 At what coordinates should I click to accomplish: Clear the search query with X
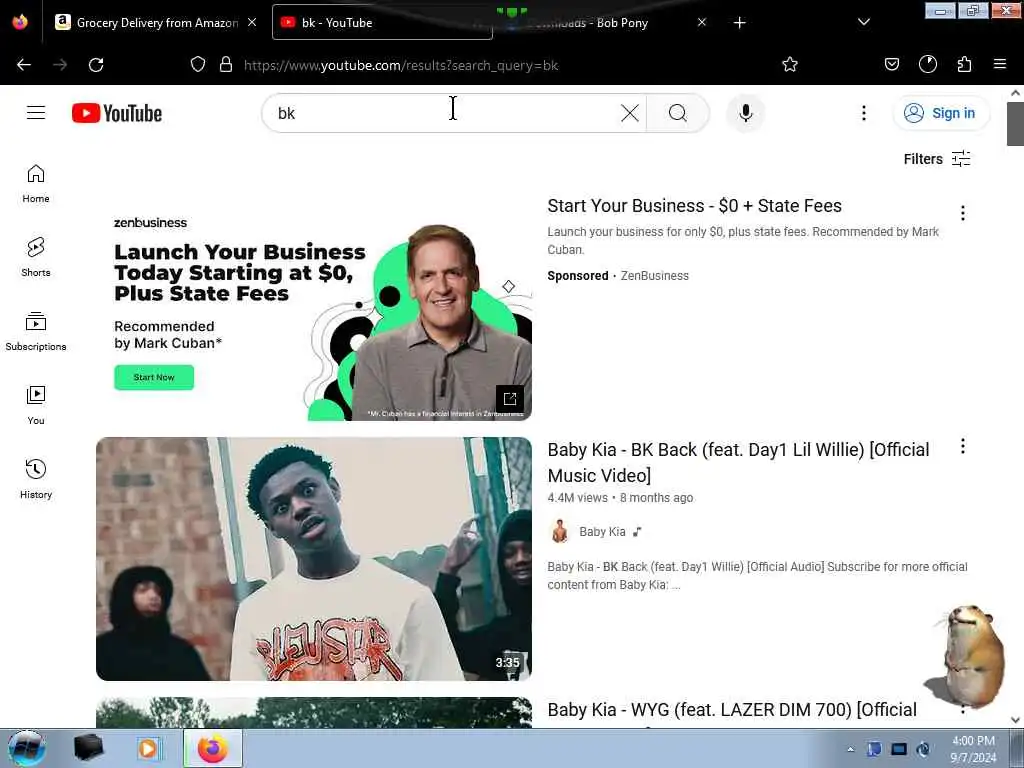[x=630, y=113]
